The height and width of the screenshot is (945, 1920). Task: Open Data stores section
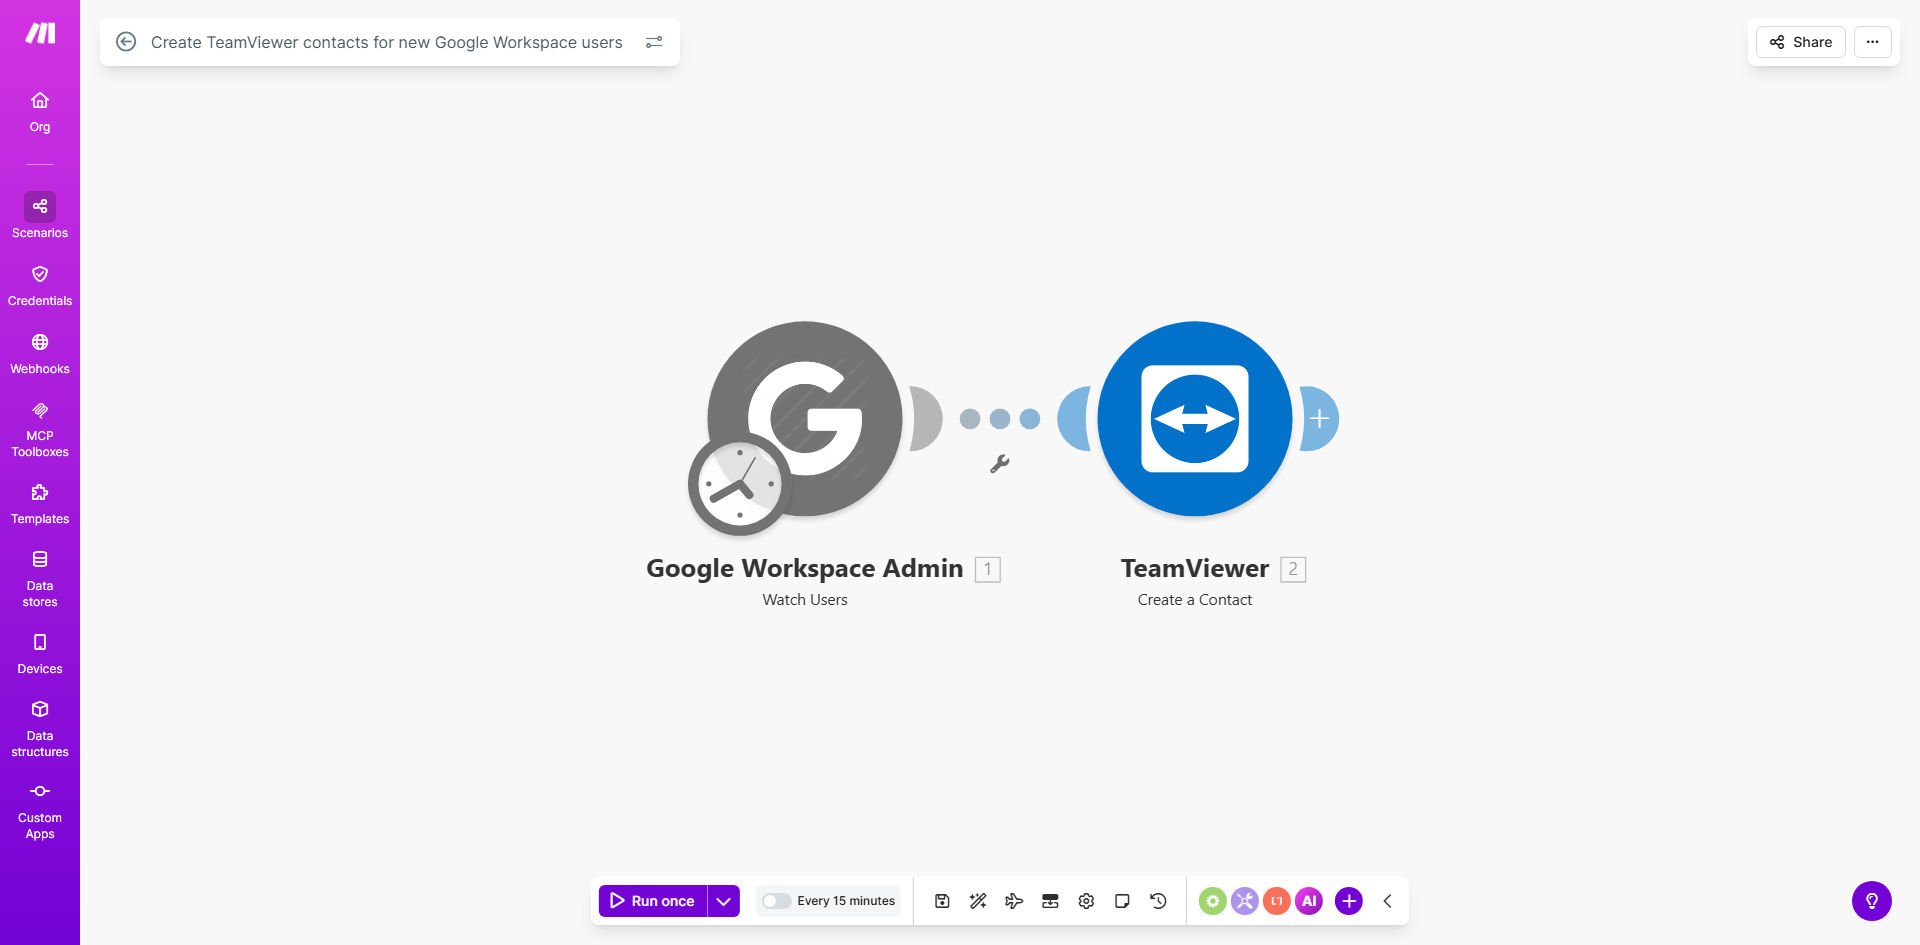(40, 579)
